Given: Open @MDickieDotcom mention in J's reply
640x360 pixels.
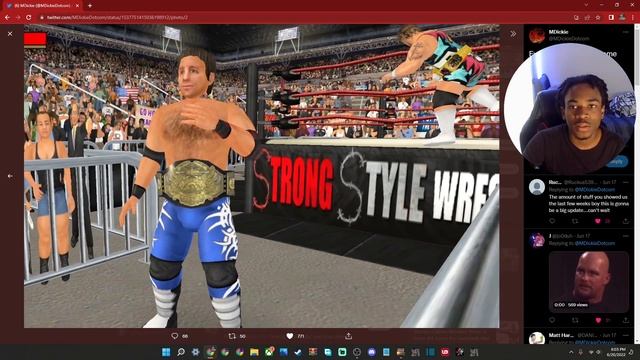Looking at the screenshot, I should click(595, 243).
